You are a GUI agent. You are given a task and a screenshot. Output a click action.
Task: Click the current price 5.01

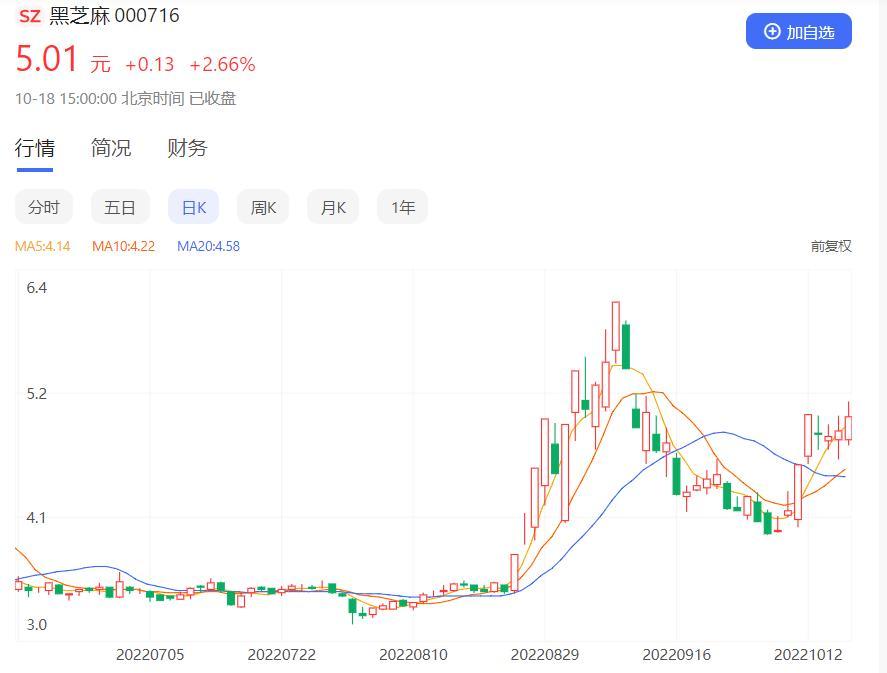[47, 59]
